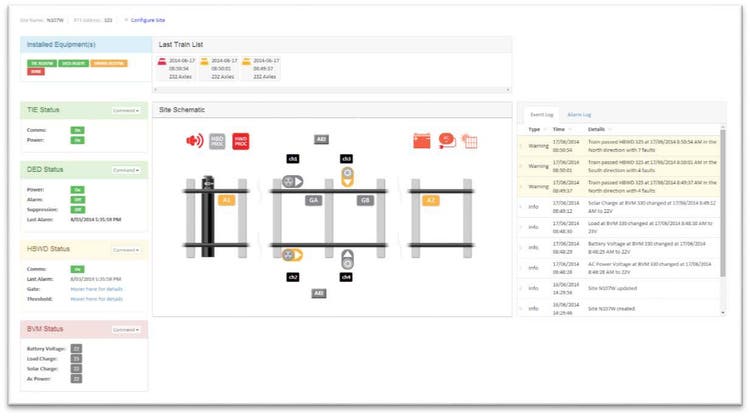Click the solar panel grid icon
This screenshot has width=750, height=416.
click(470, 141)
